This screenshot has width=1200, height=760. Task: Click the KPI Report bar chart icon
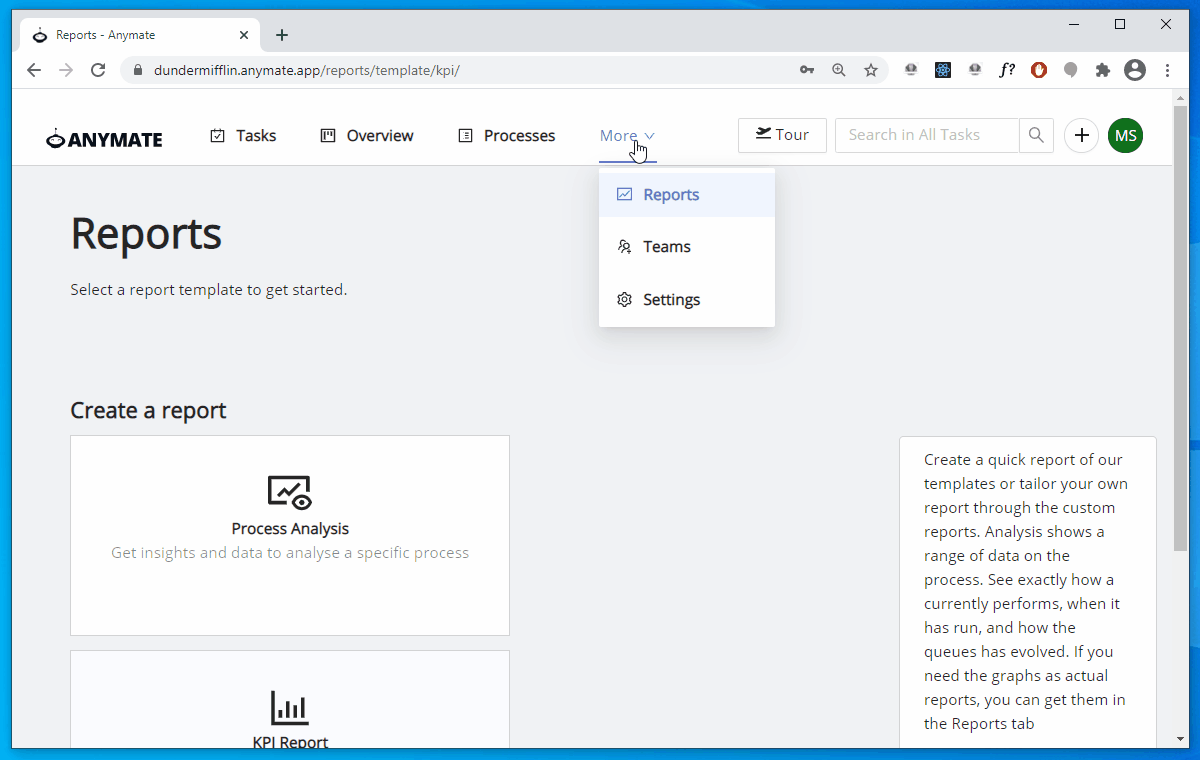point(290,708)
